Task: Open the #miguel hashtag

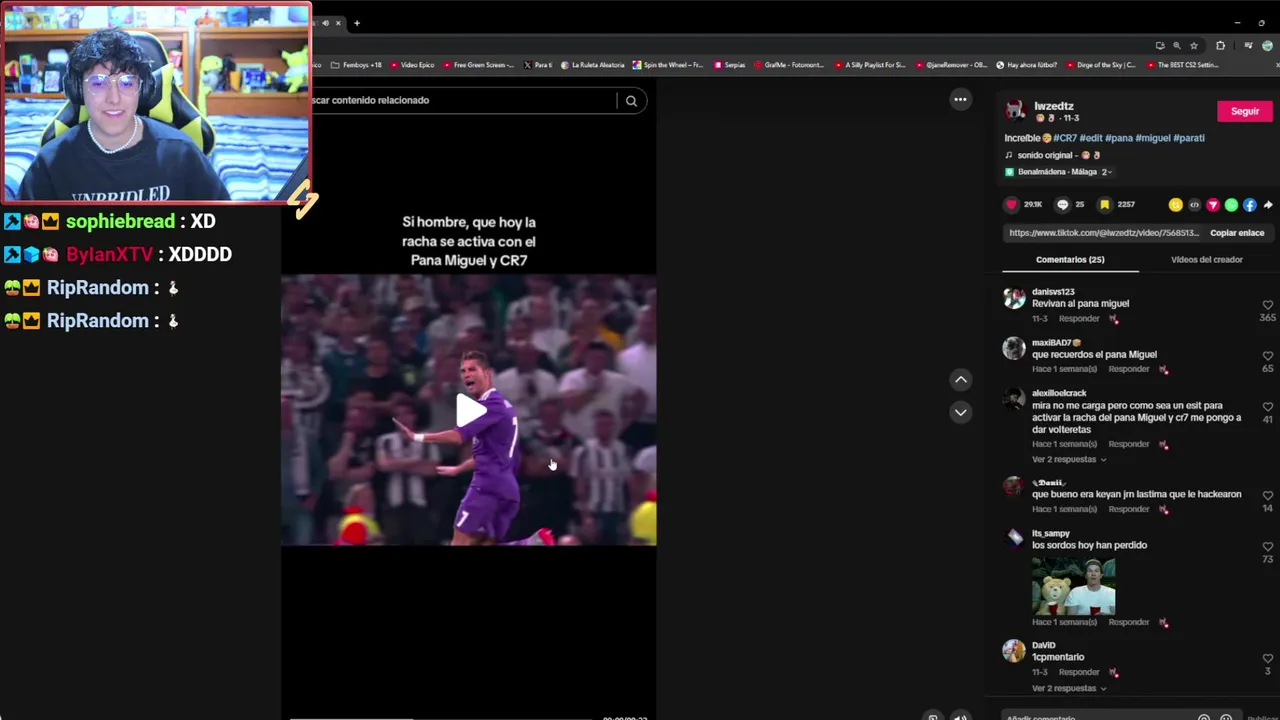Action: [x=1153, y=138]
